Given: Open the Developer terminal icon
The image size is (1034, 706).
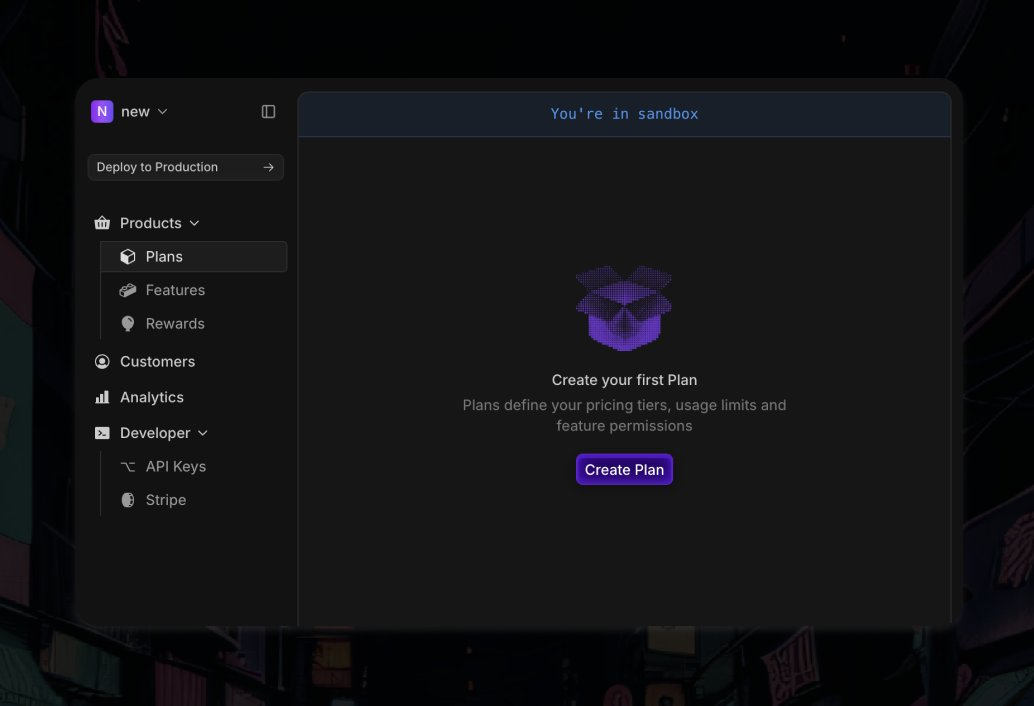Looking at the screenshot, I should 102,433.
